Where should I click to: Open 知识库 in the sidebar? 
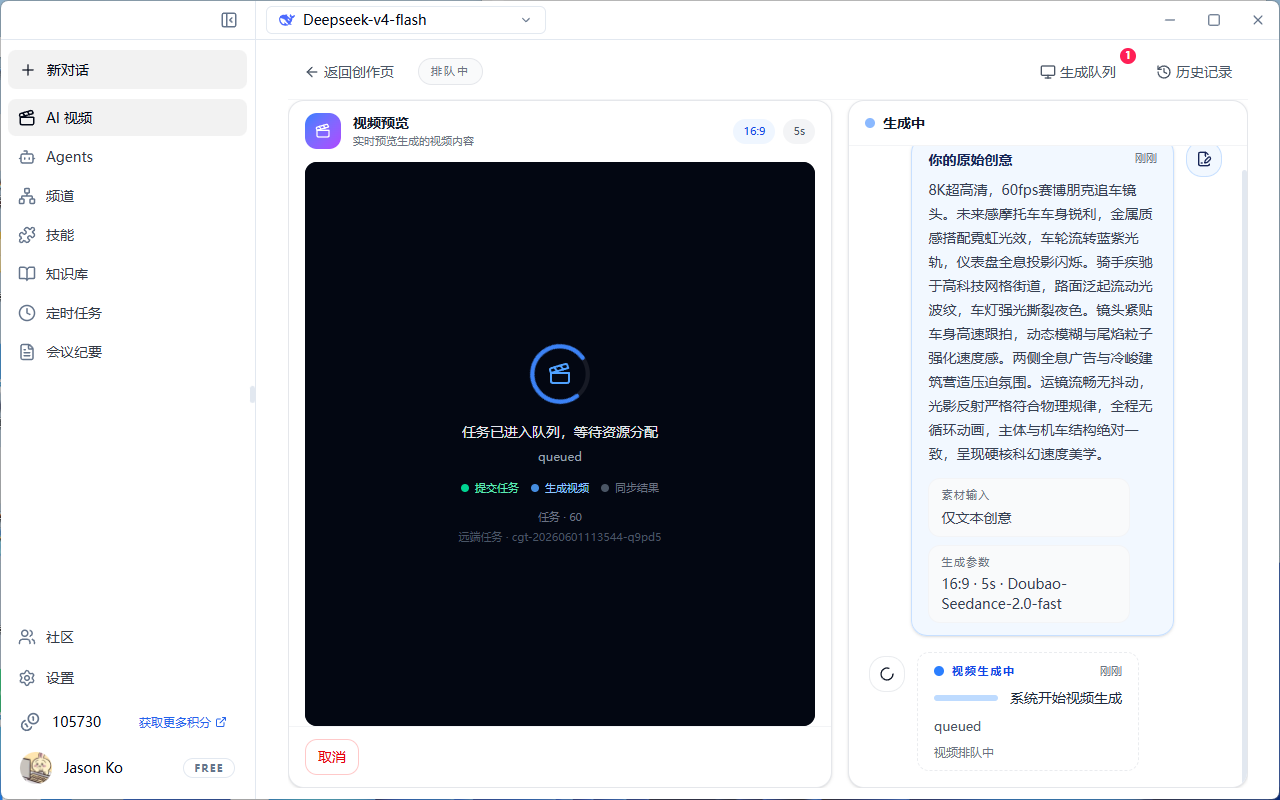click(x=127, y=274)
